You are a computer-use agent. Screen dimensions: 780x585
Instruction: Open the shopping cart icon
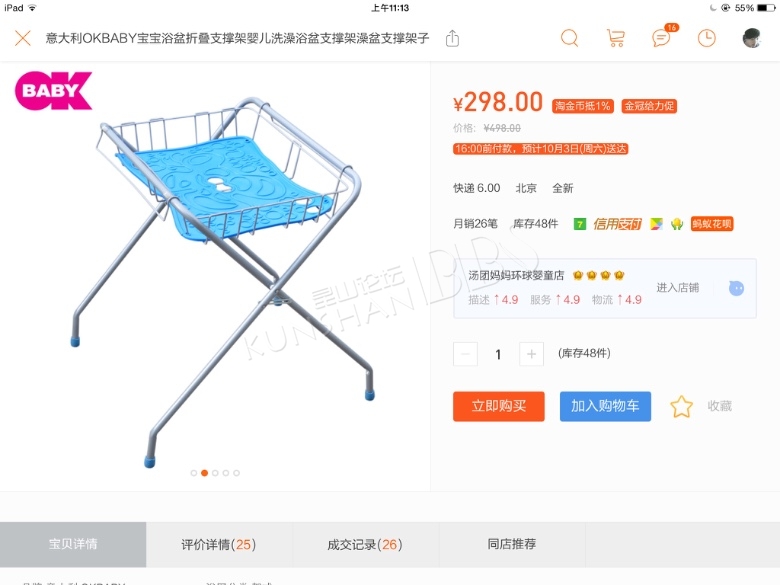coord(616,38)
